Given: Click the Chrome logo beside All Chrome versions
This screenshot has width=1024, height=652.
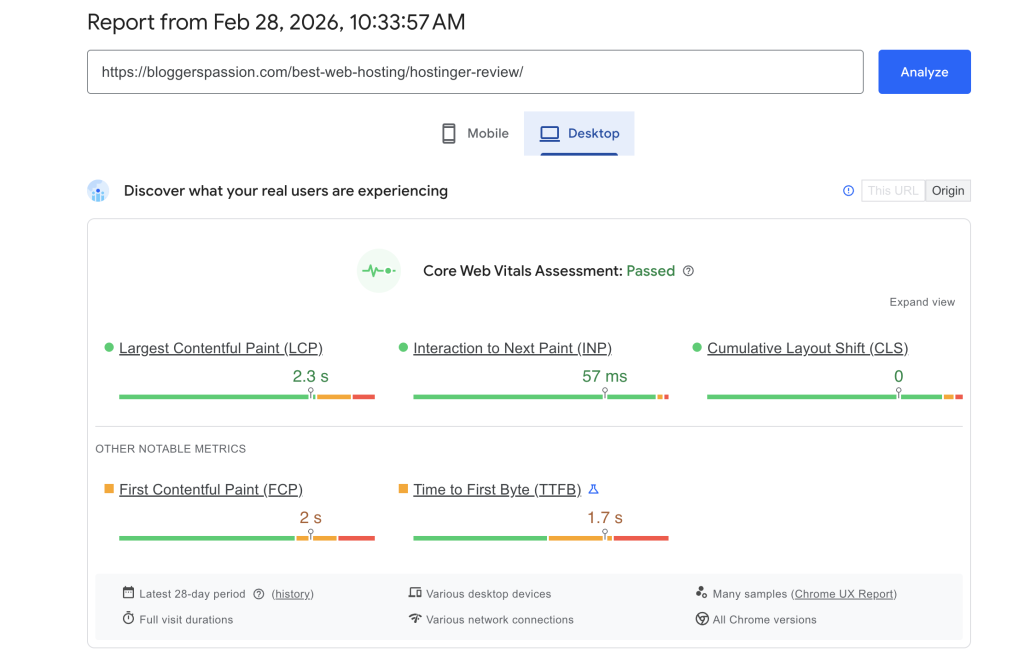Looking at the screenshot, I should click(703, 619).
